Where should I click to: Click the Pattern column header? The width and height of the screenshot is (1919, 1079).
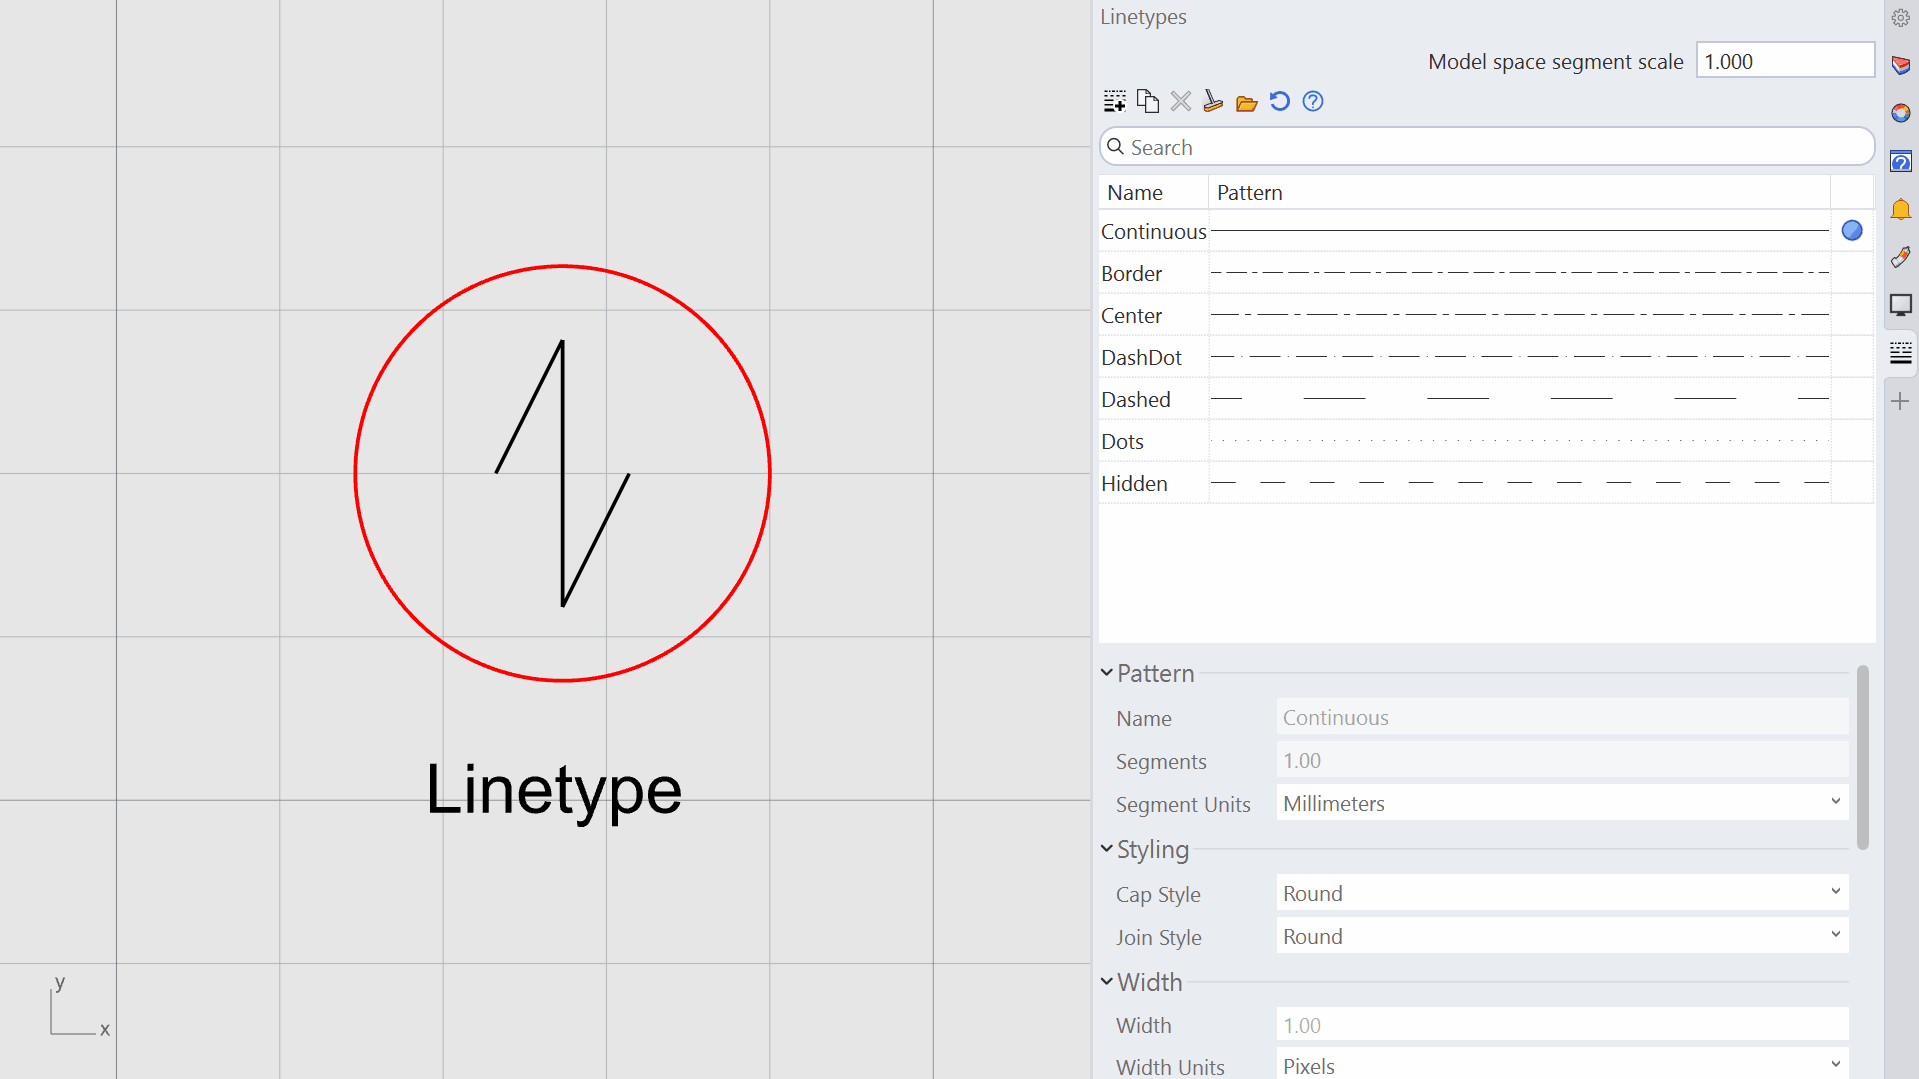click(1520, 193)
